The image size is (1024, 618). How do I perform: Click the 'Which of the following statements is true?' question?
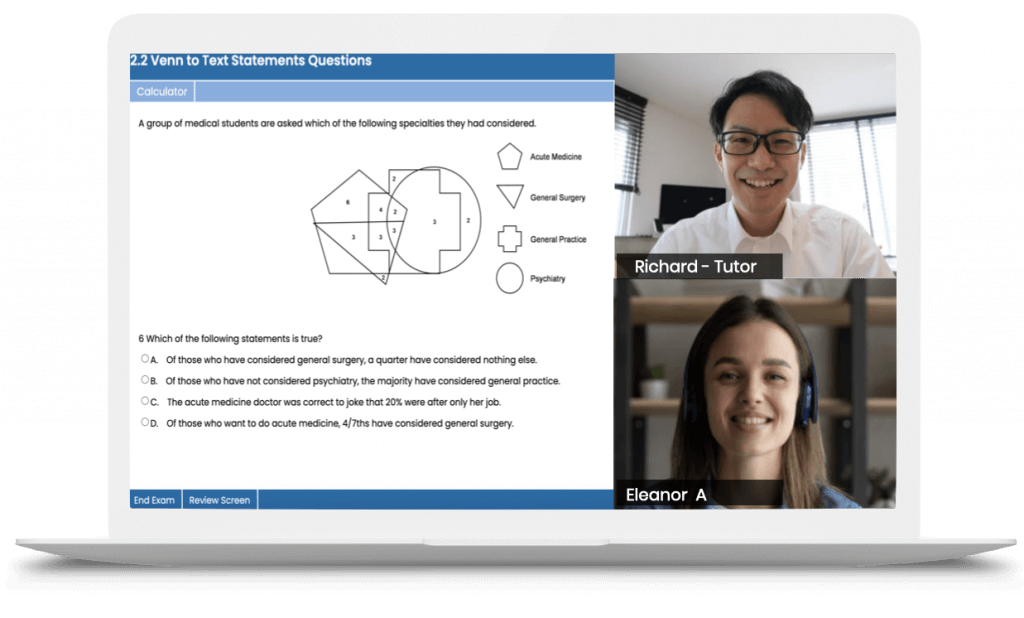coord(230,338)
